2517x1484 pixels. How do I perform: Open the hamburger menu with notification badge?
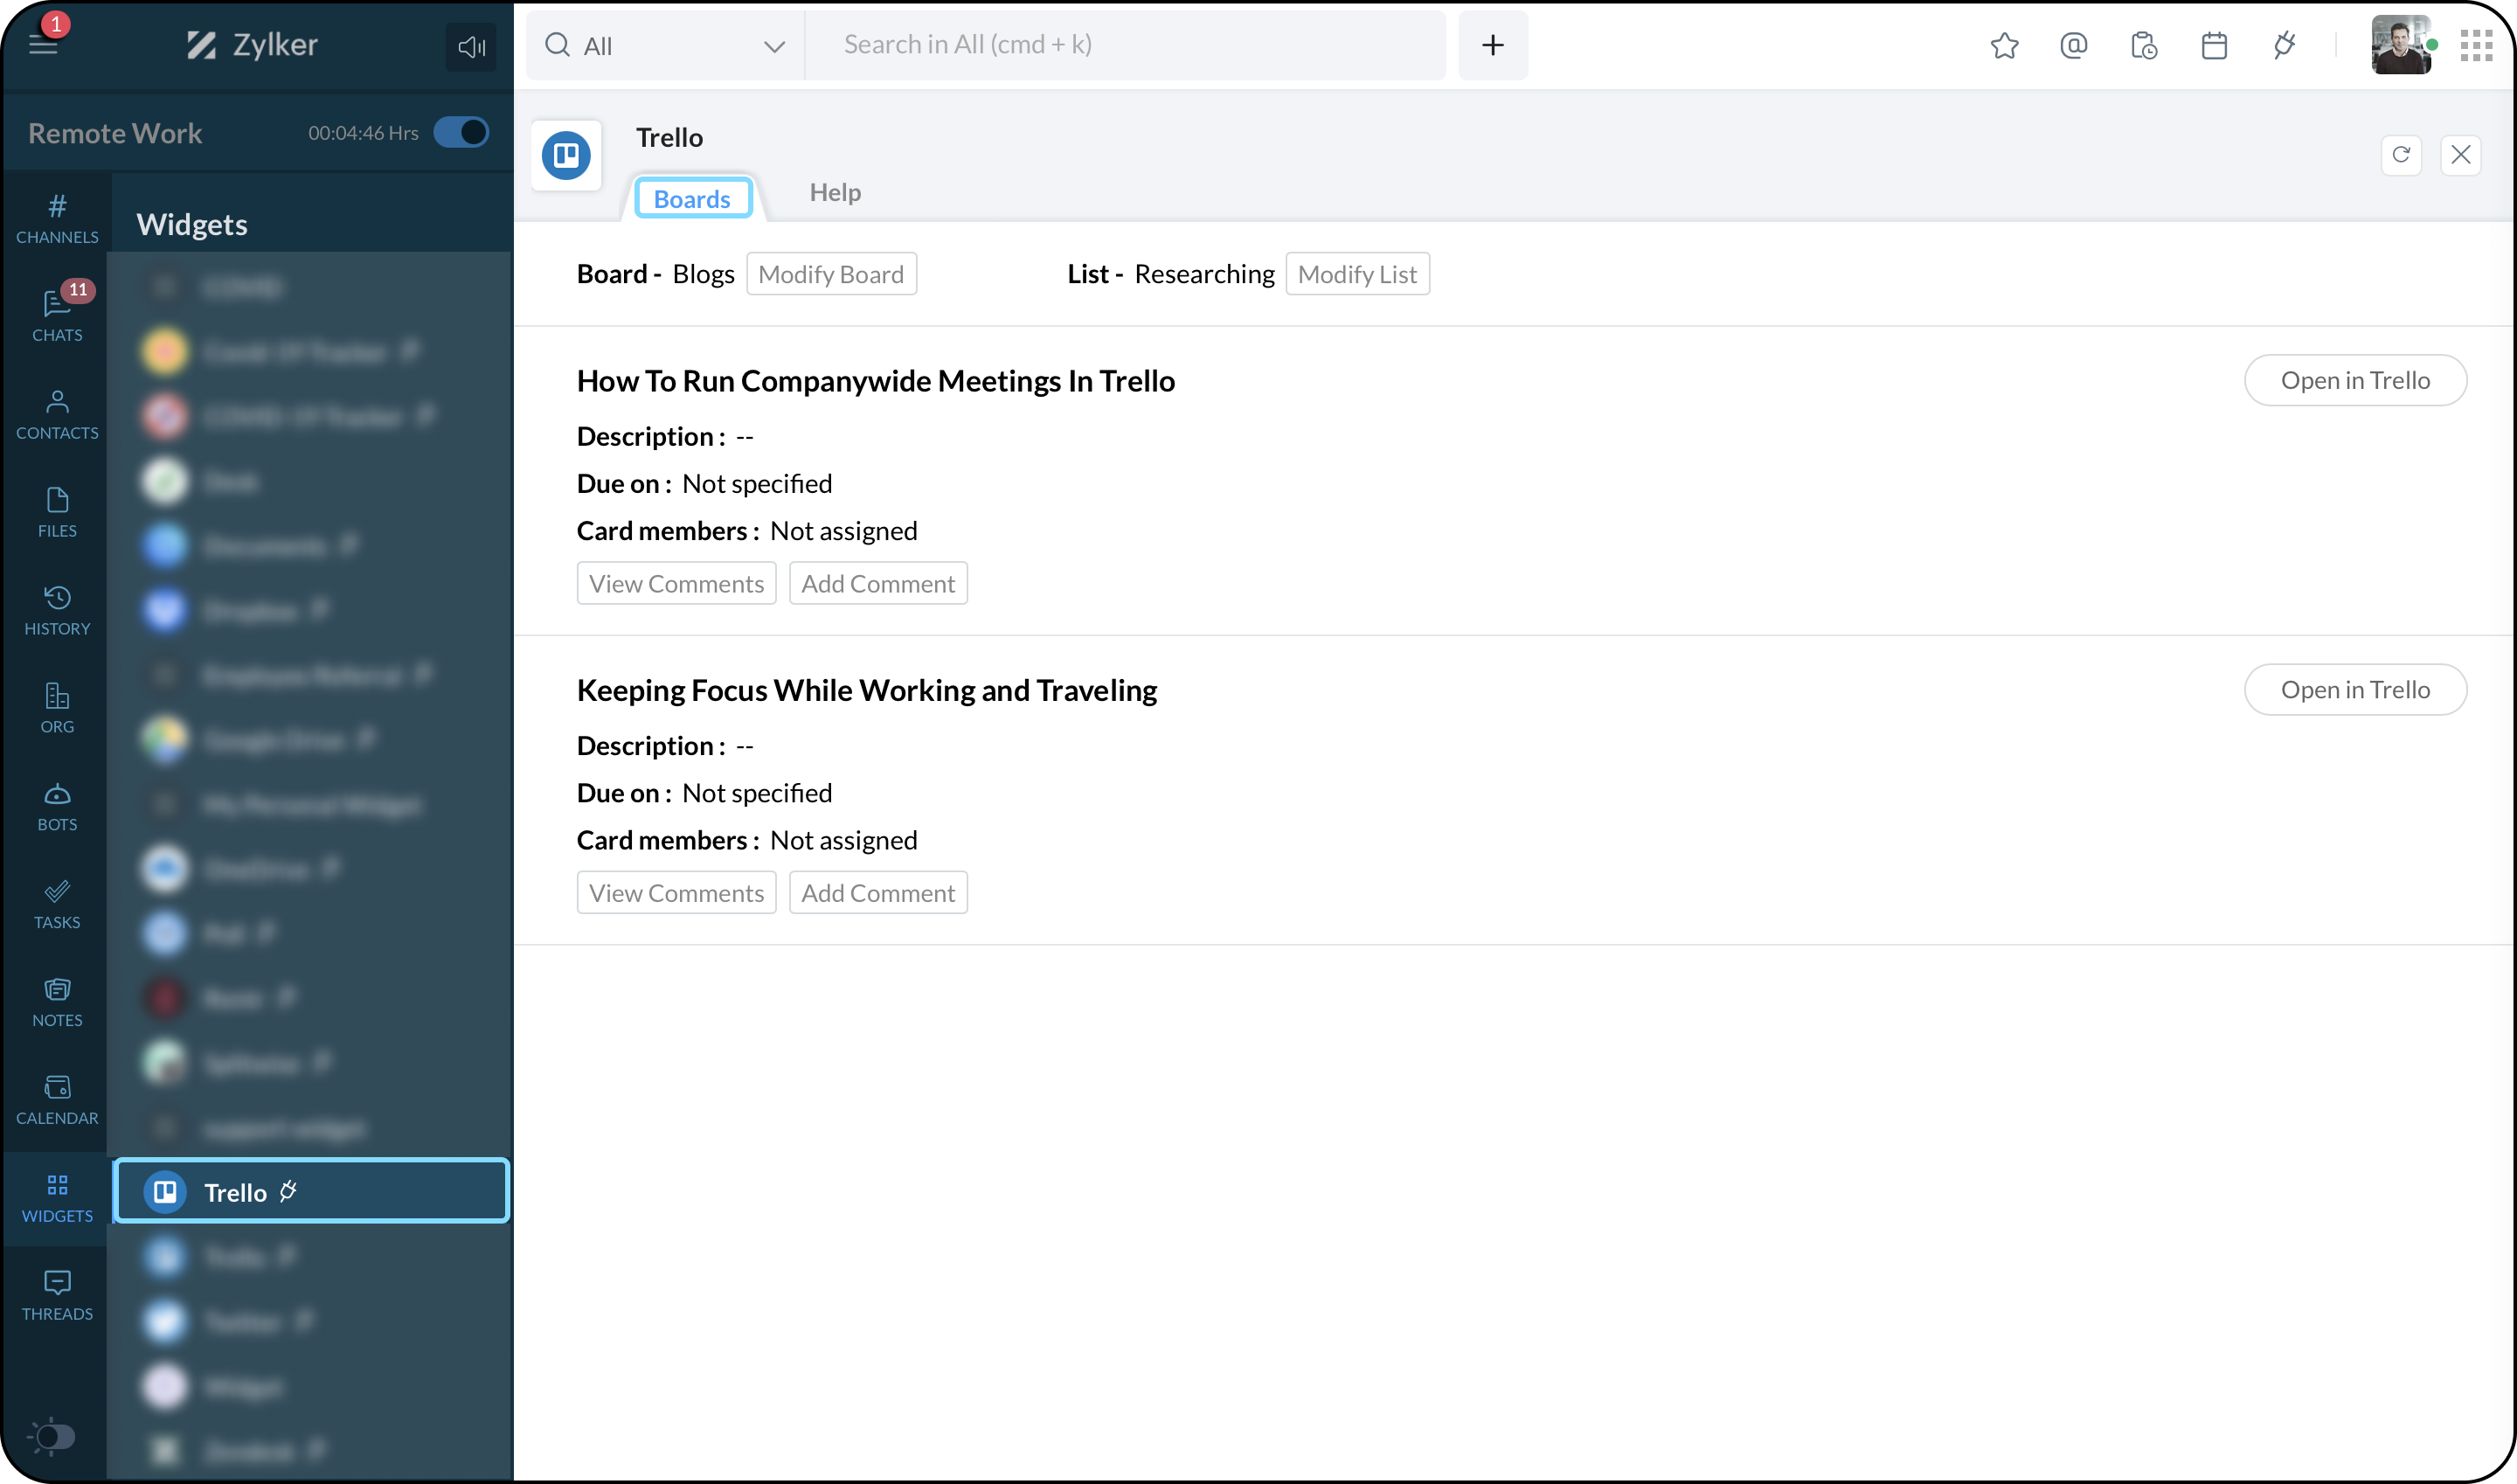tap(43, 44)
